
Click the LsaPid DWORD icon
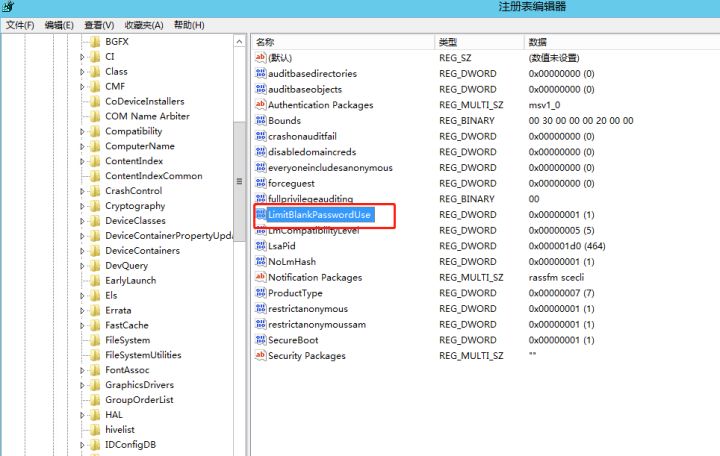260,246
